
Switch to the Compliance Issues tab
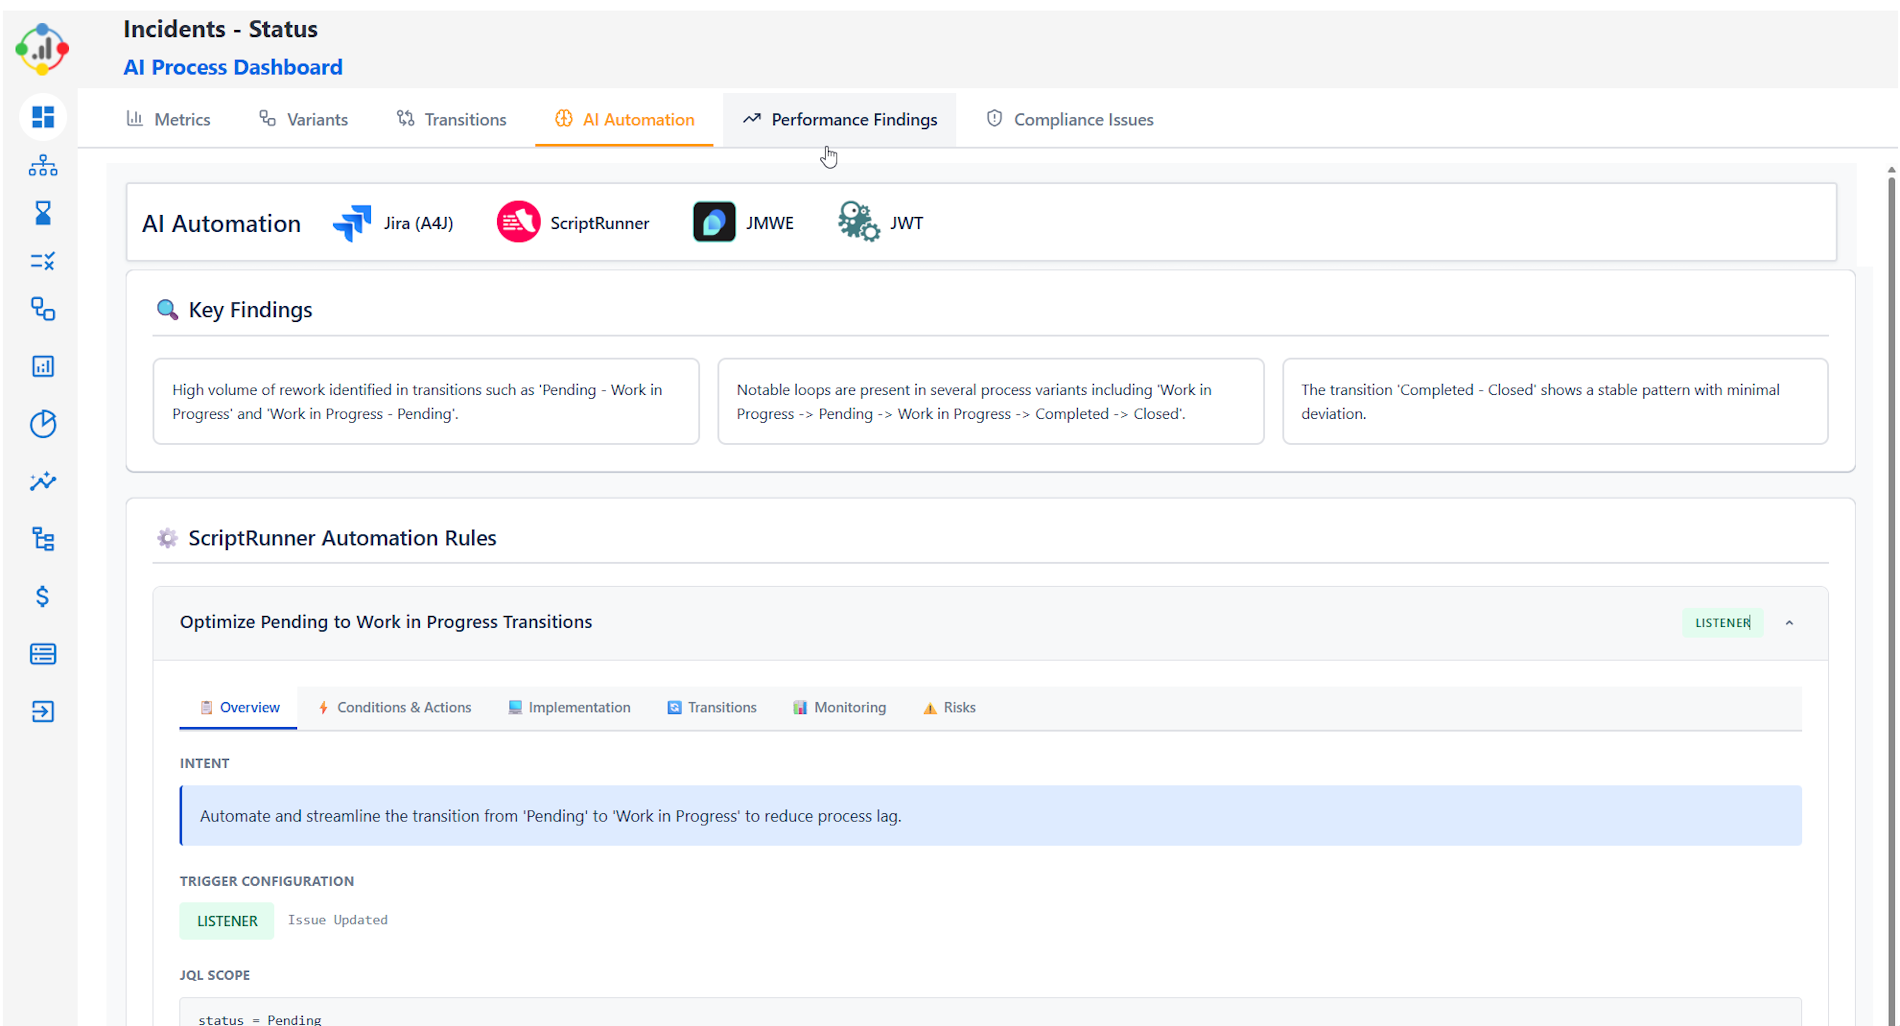(x=1068, y=119)
